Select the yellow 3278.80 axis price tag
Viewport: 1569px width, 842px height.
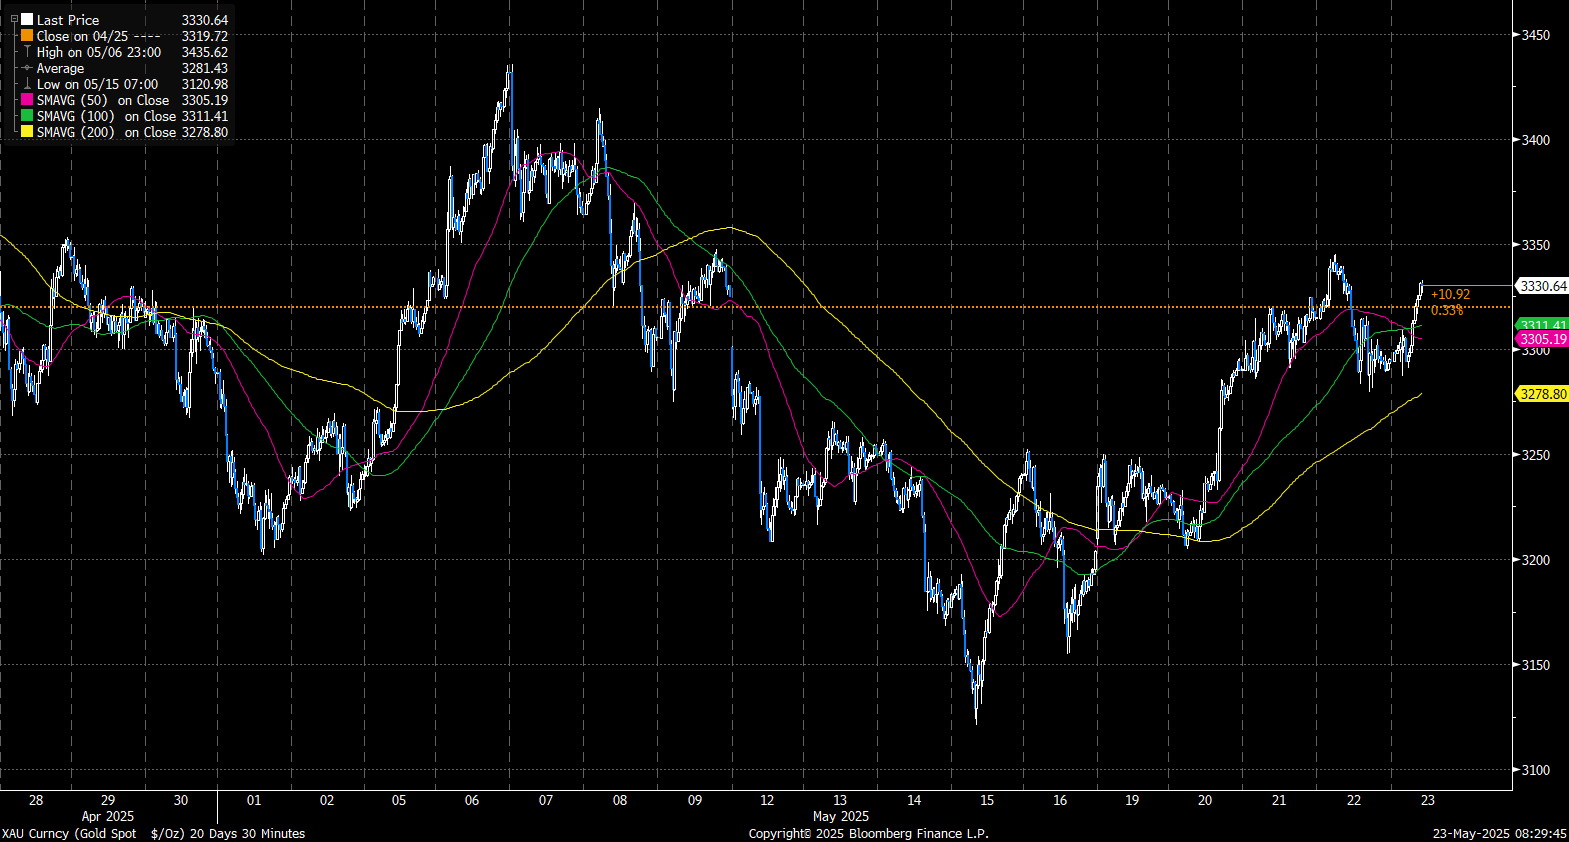[1543, 394]
